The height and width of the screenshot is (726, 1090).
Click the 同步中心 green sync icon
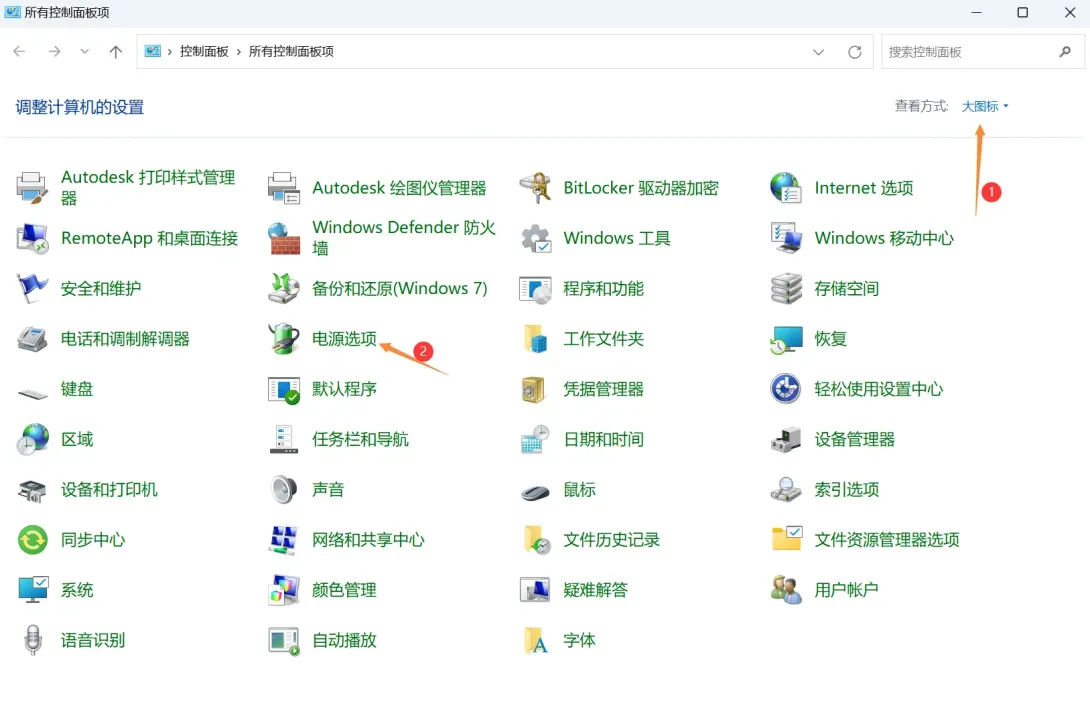coord(32,540)
